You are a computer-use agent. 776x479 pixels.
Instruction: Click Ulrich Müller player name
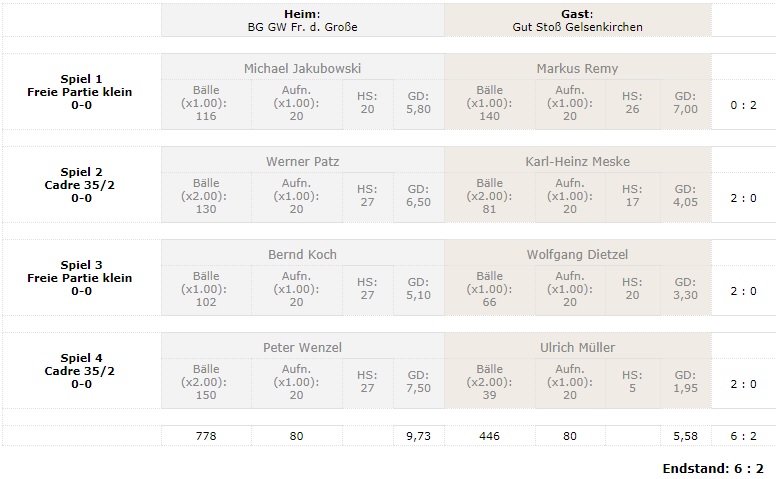577,347
